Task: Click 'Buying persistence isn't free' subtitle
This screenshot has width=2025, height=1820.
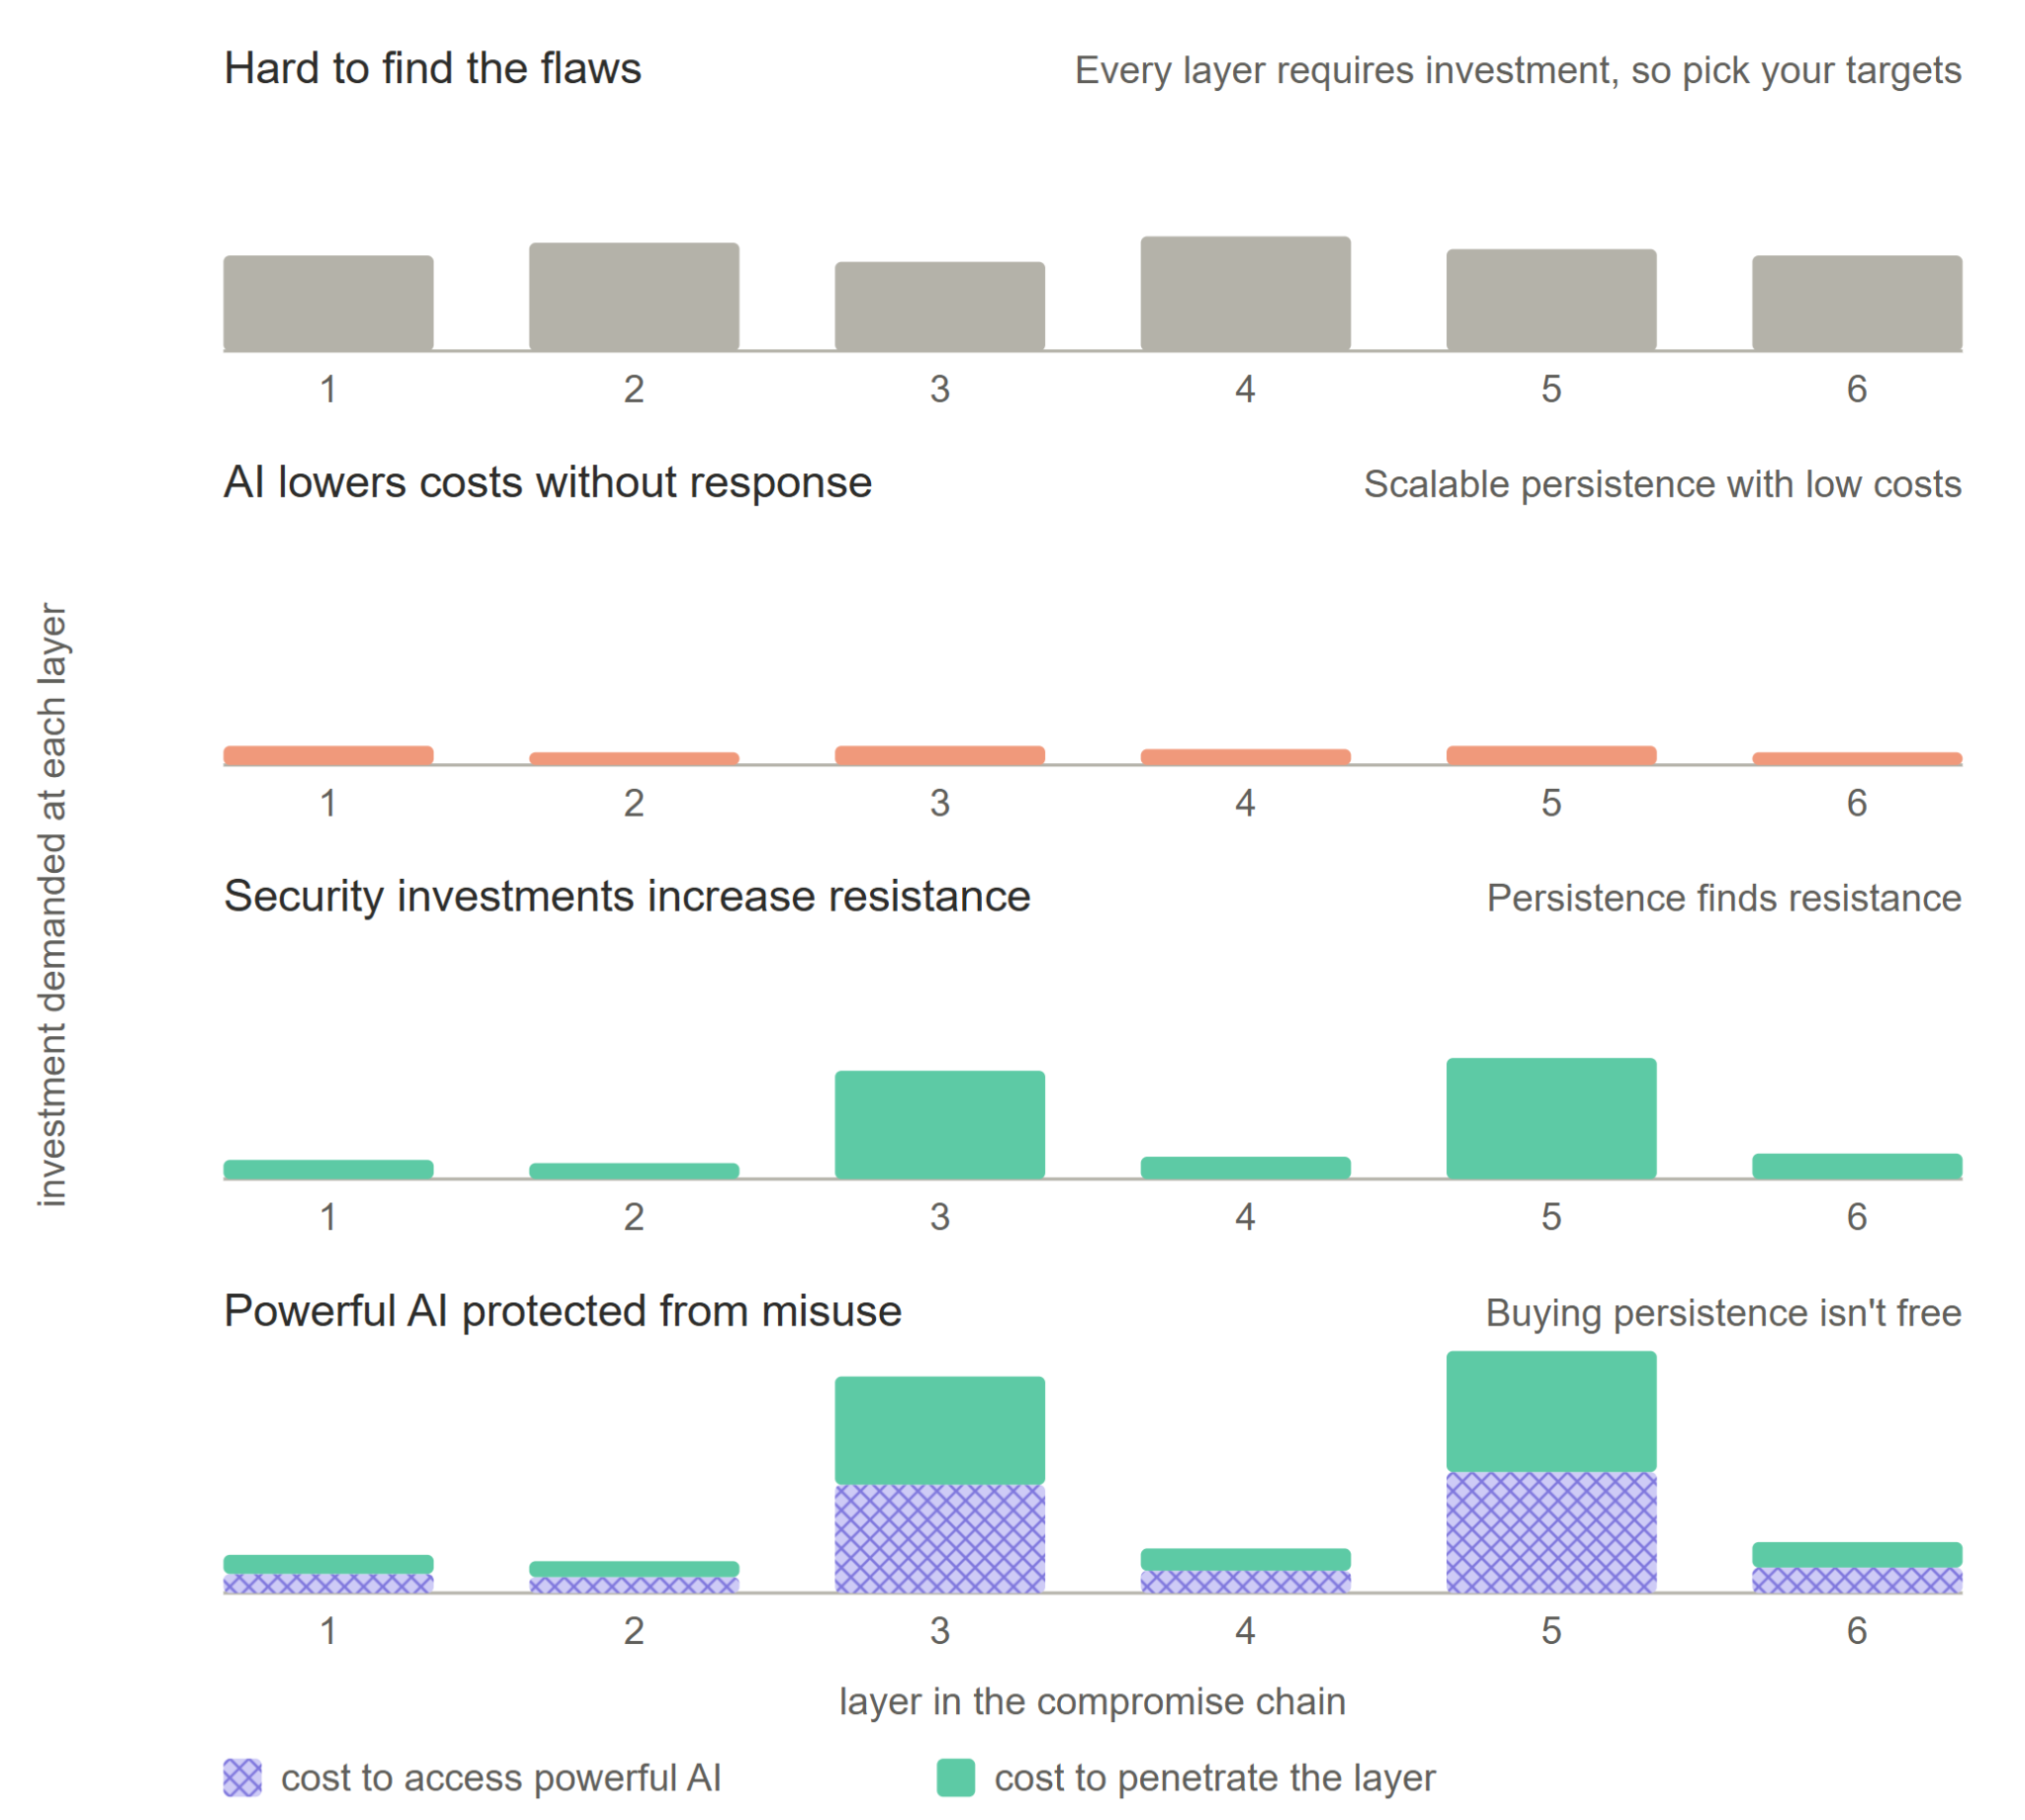Action: click(x=1723, y=1312)
